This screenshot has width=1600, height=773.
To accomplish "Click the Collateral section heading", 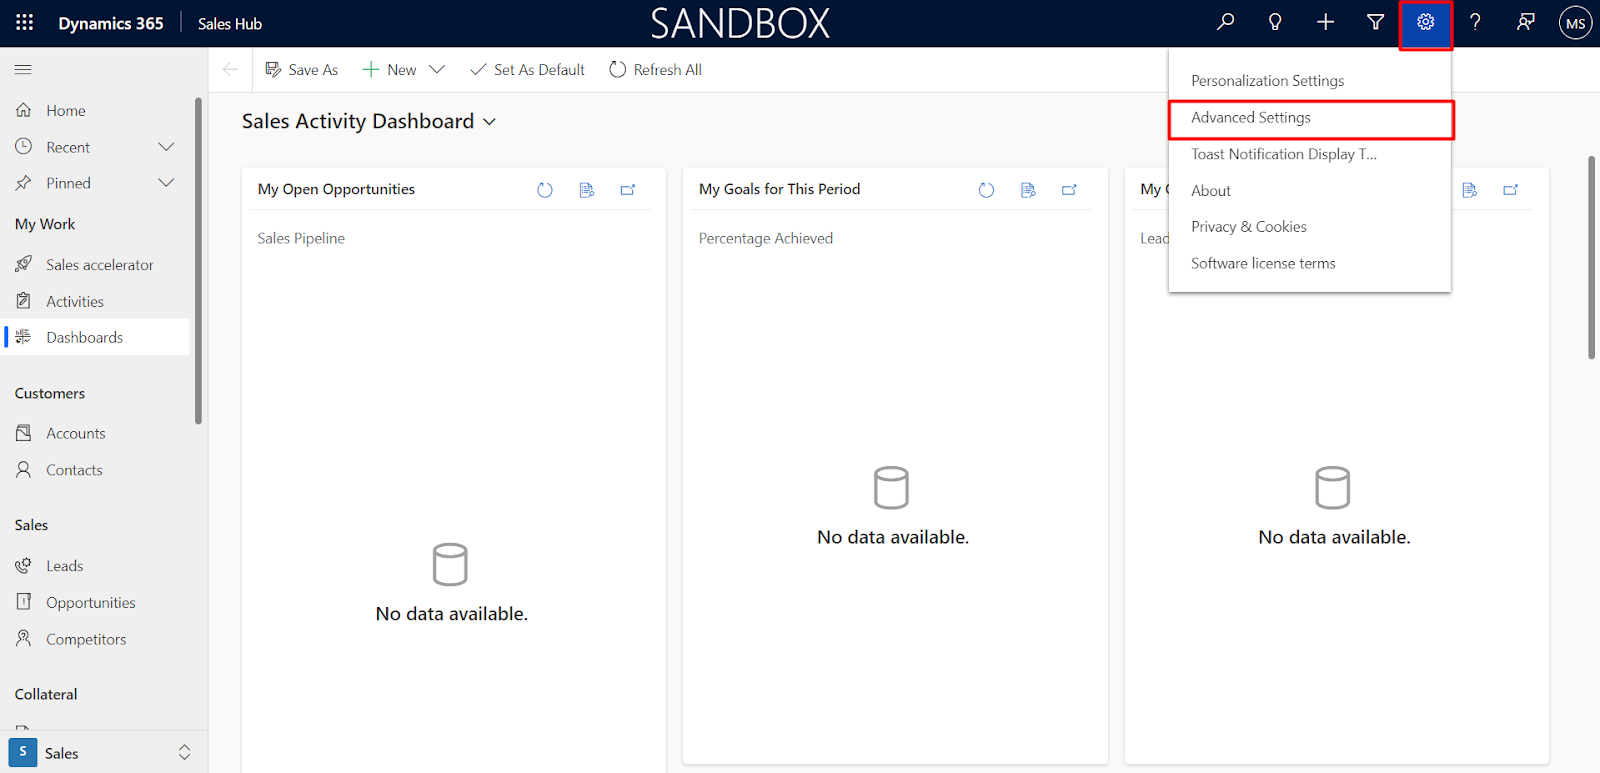I will [46, 694].
